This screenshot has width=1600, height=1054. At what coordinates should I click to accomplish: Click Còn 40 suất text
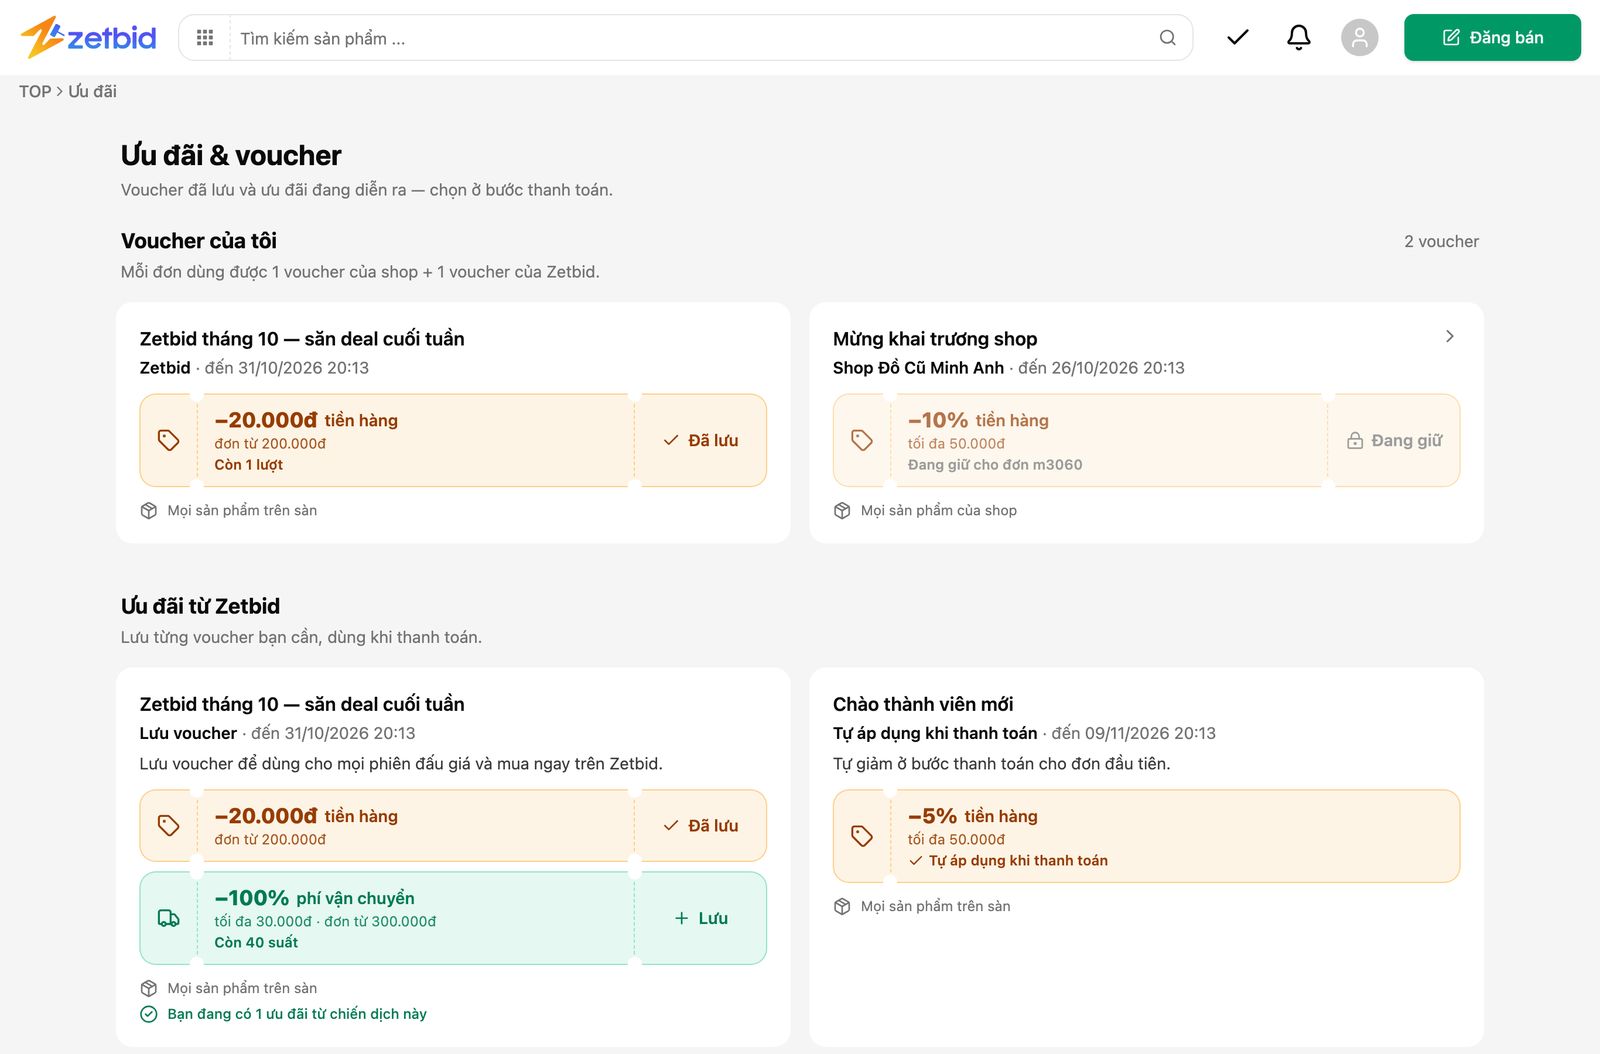pyautogui.click(x=256, y=942)
